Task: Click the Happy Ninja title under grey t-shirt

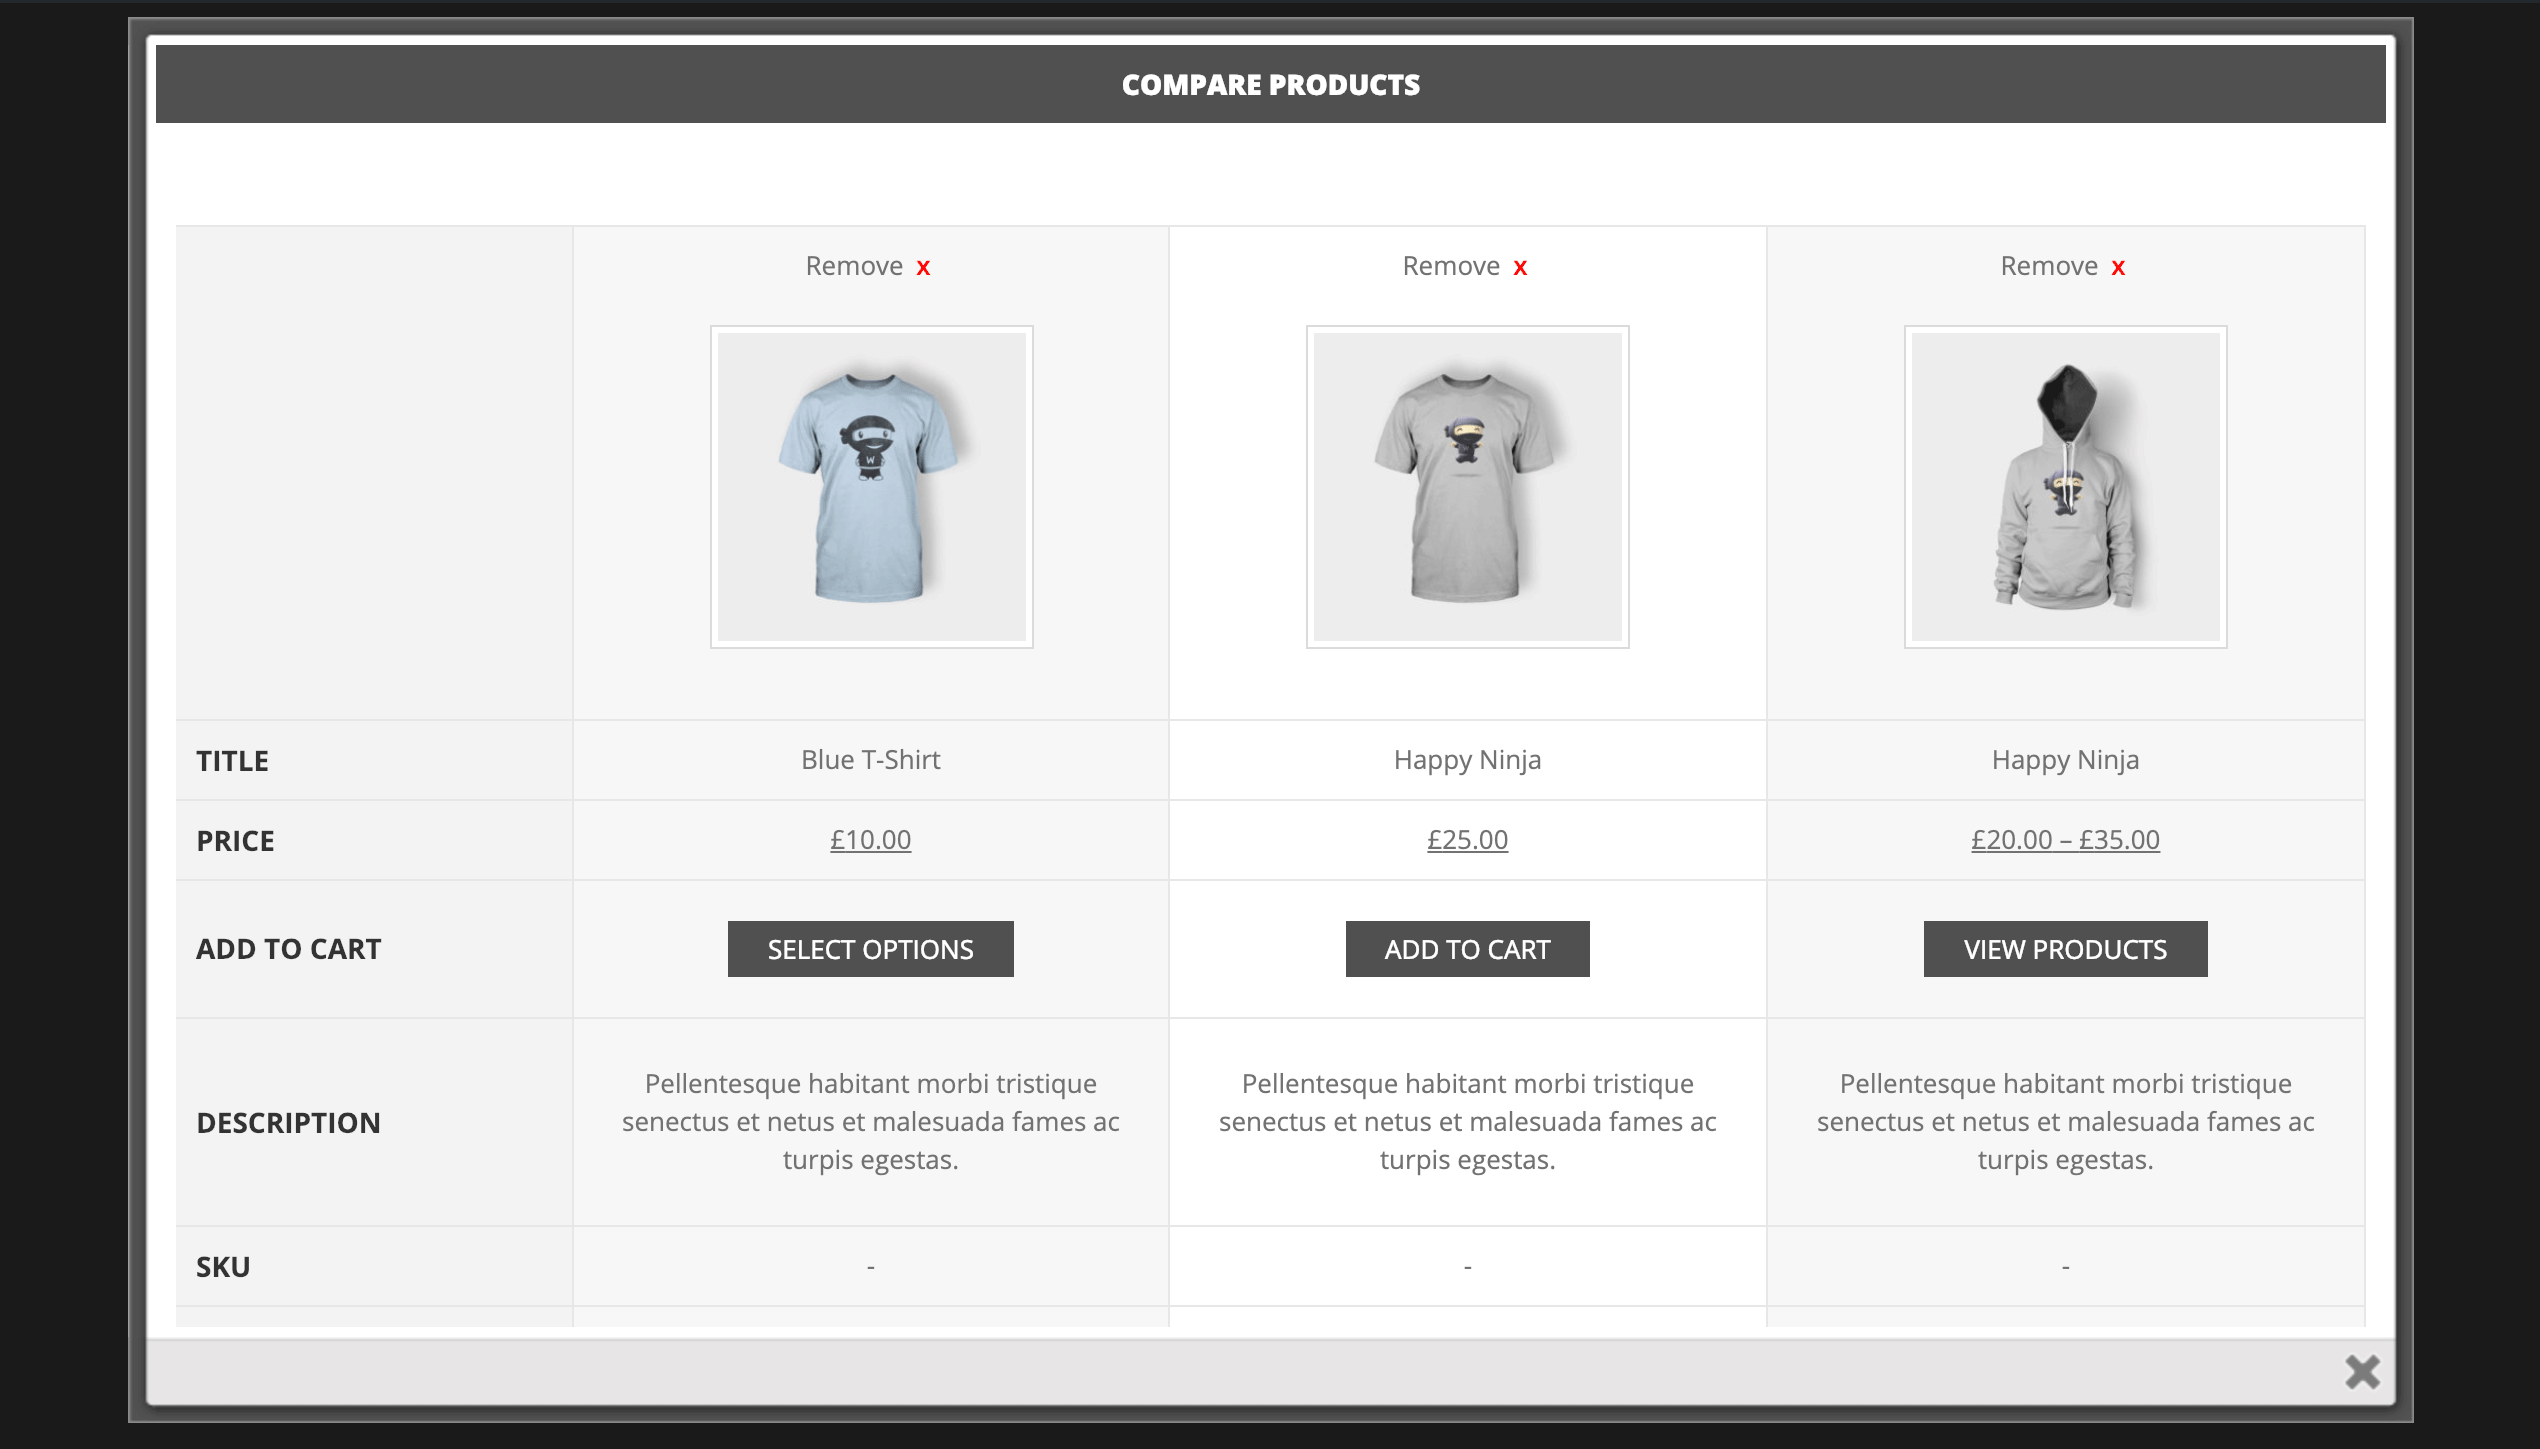Action: (x=1467, y=760)
